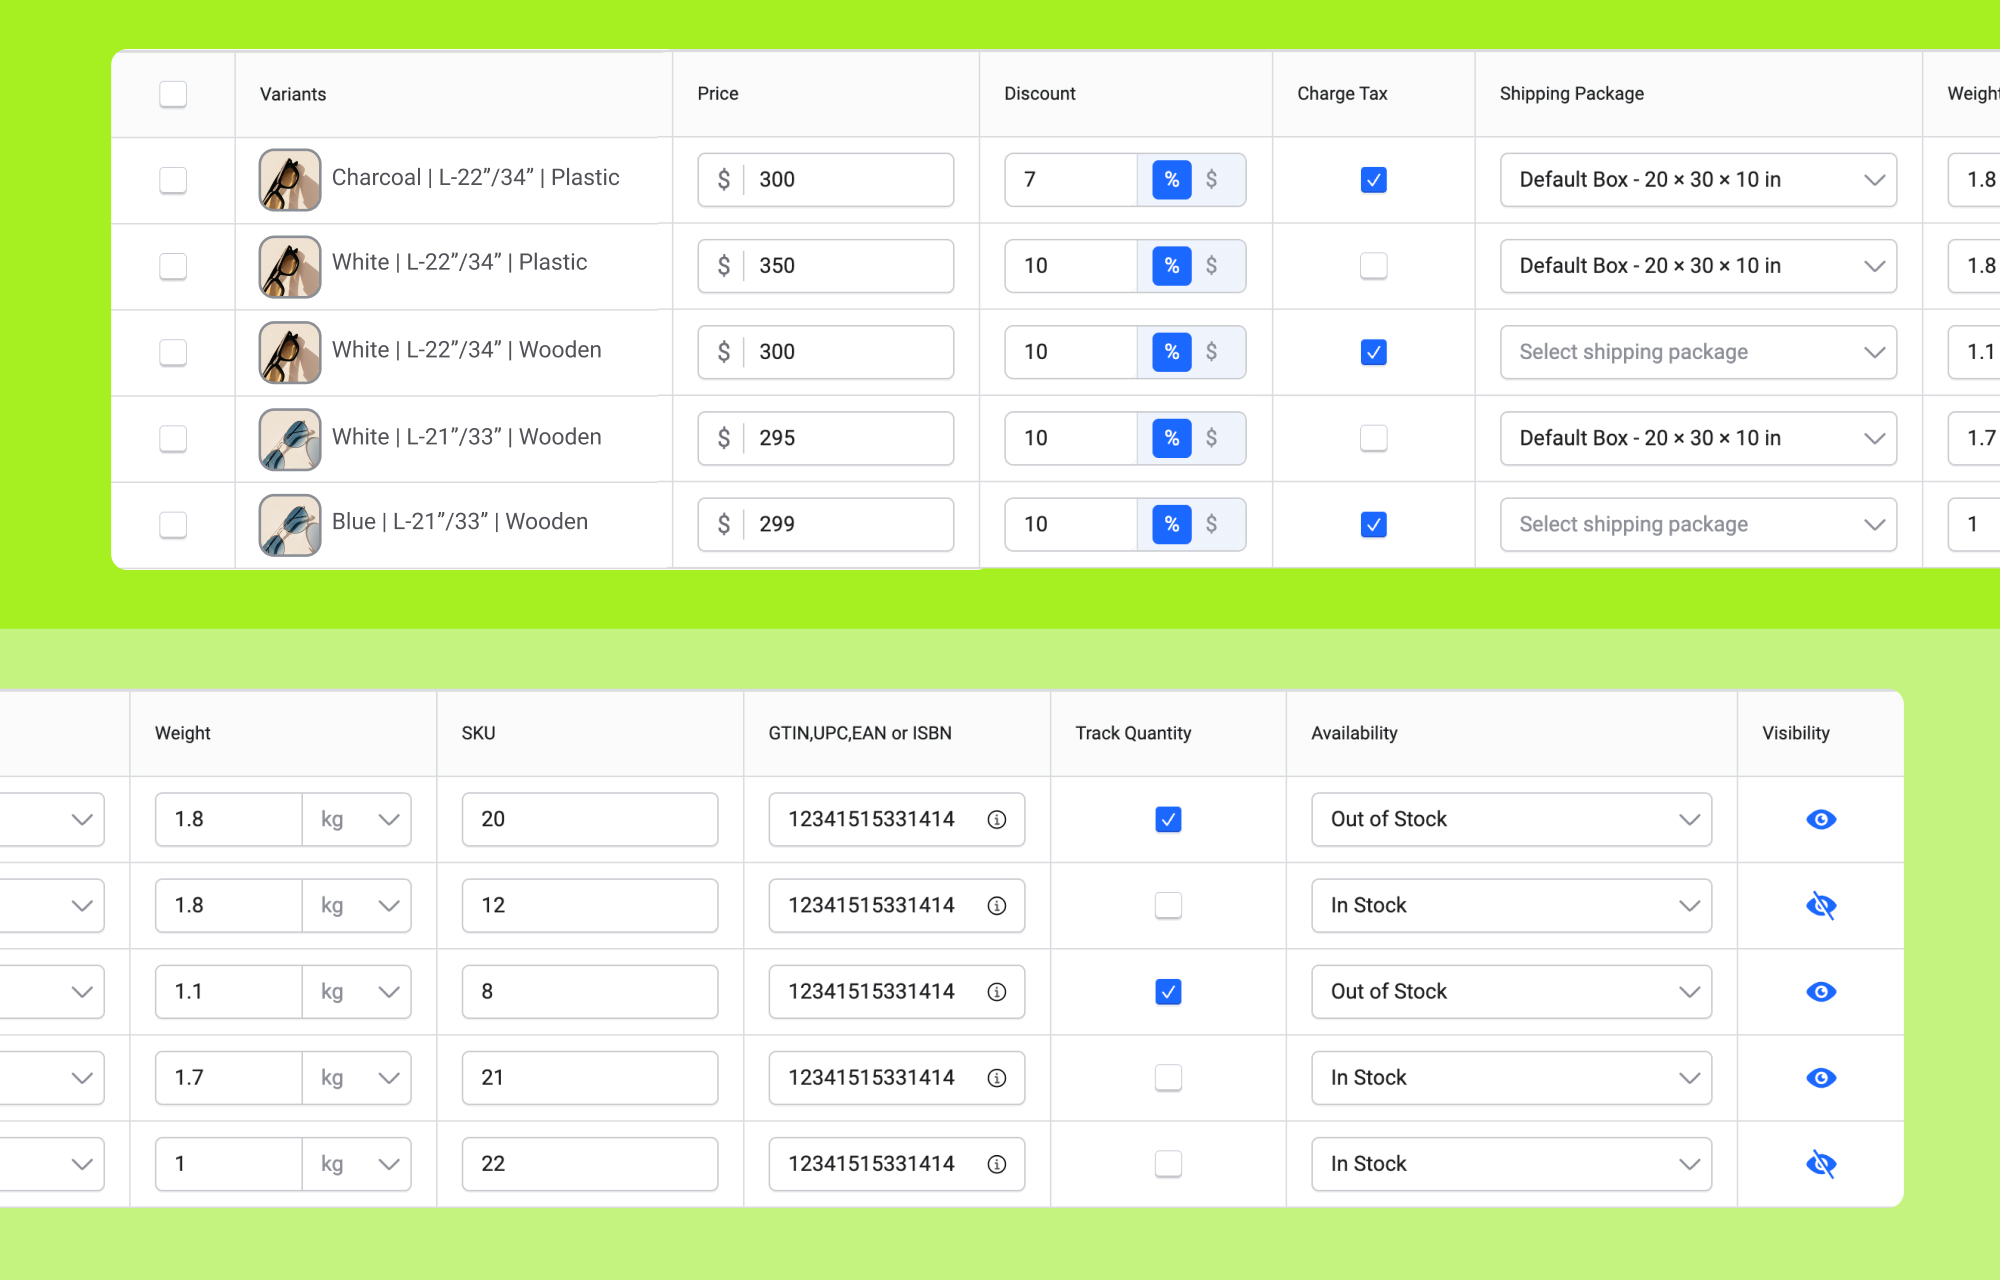Click info icon beside SKU 20 row's GTIN

point(996,820)
